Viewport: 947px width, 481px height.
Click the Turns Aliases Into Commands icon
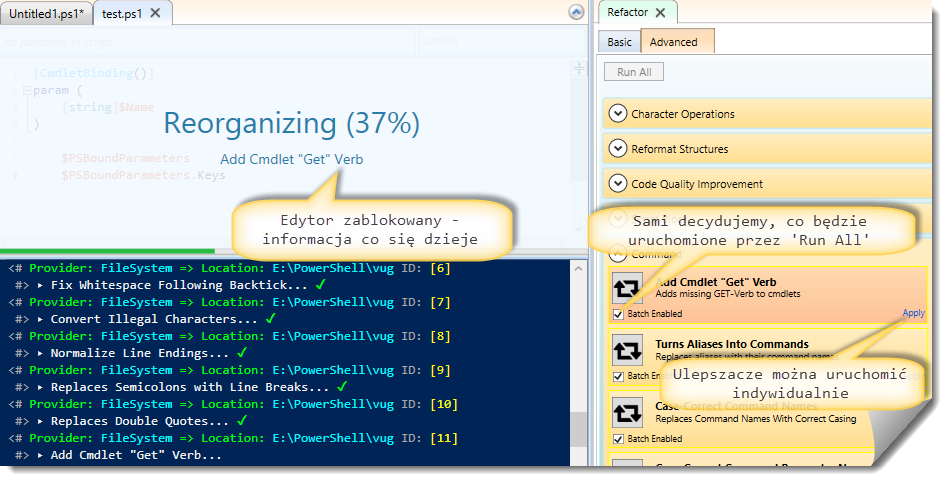[627, 350]
